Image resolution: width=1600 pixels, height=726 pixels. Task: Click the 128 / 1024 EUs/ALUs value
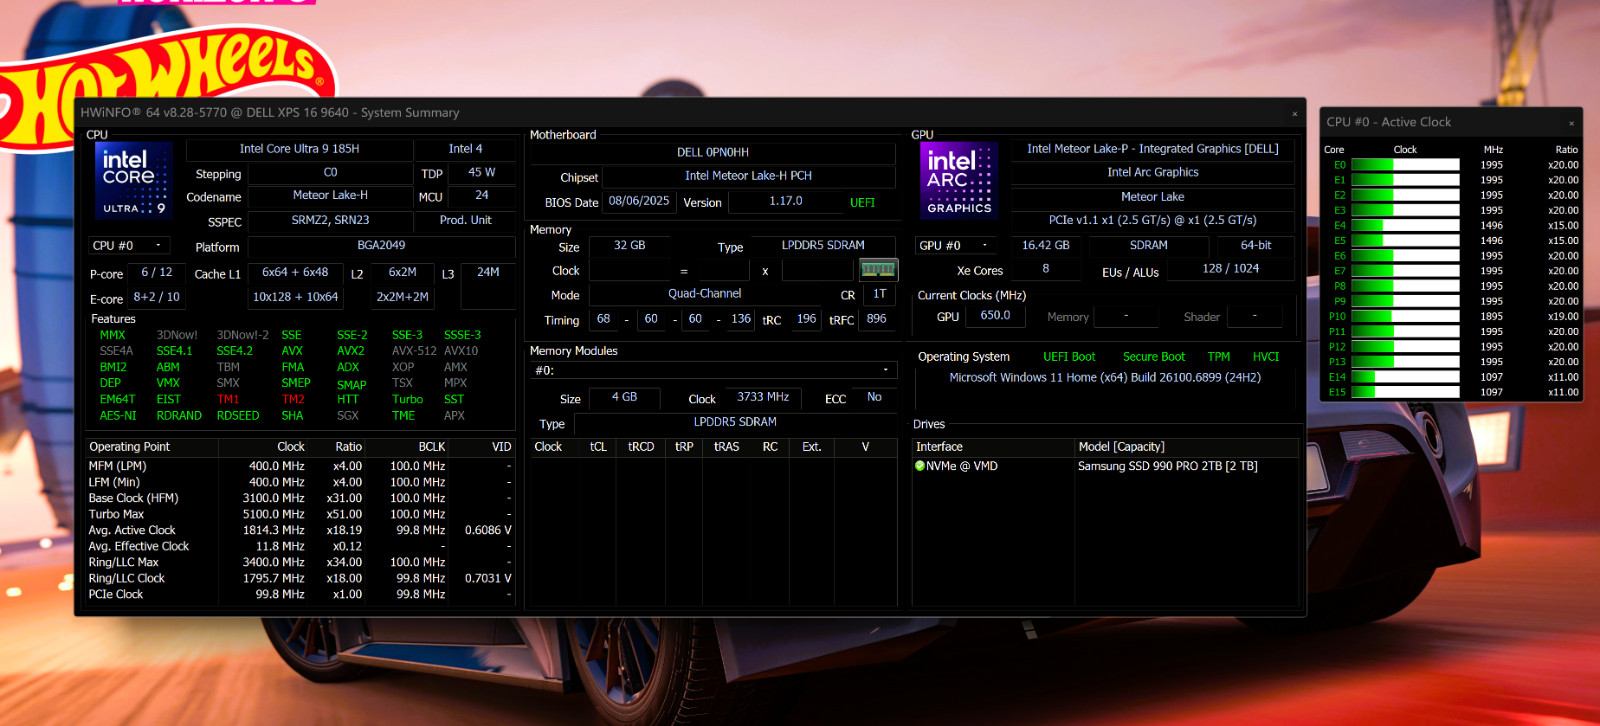[x=1231, y=269]
